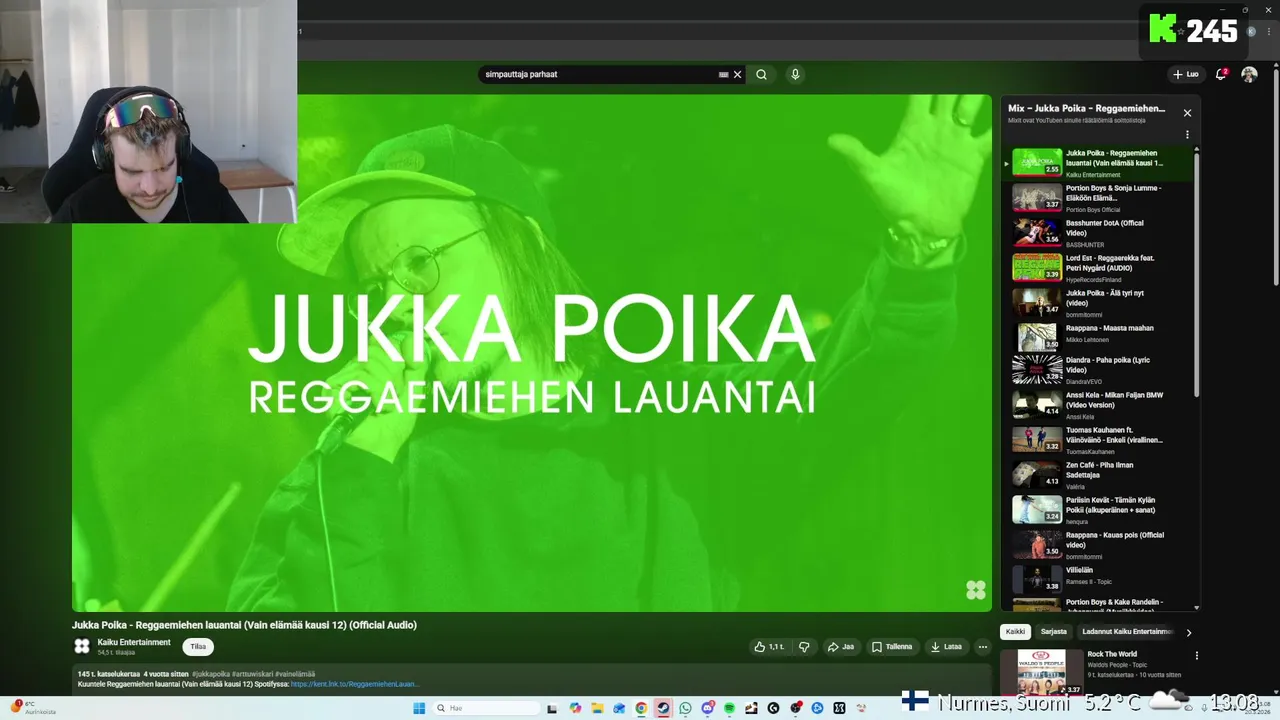The height and width of the screenshot is (720, 1280).
Task: Open the notifications bell
Action: (1221, 74)
